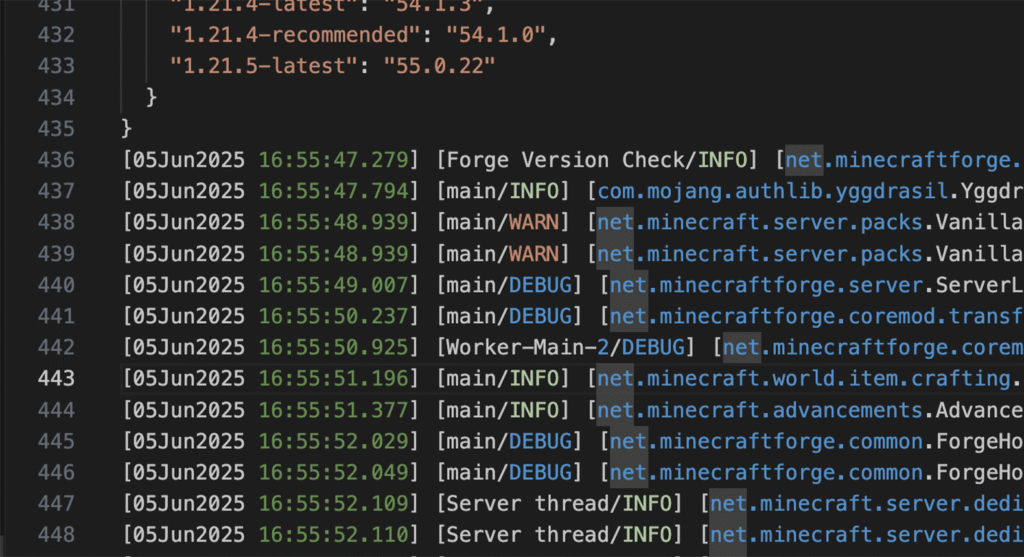The image size is (1024, 557).
Task: Click net.minecraft.server.packs on line 439
Action: pyautogui.click(x=760, y=254)
